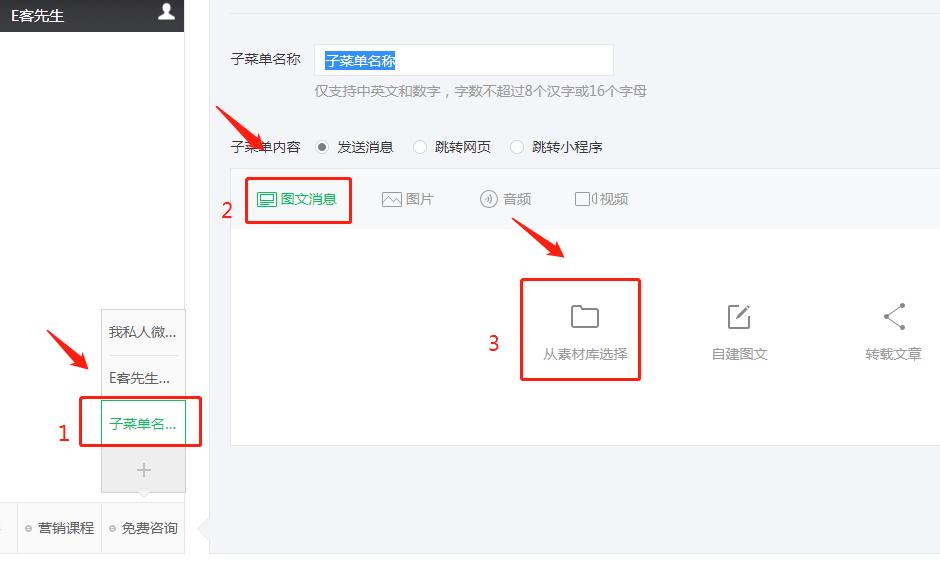This screenshot has height=581, width=940.
Task: Click the user profile icon top left
Action: [165, 12]
